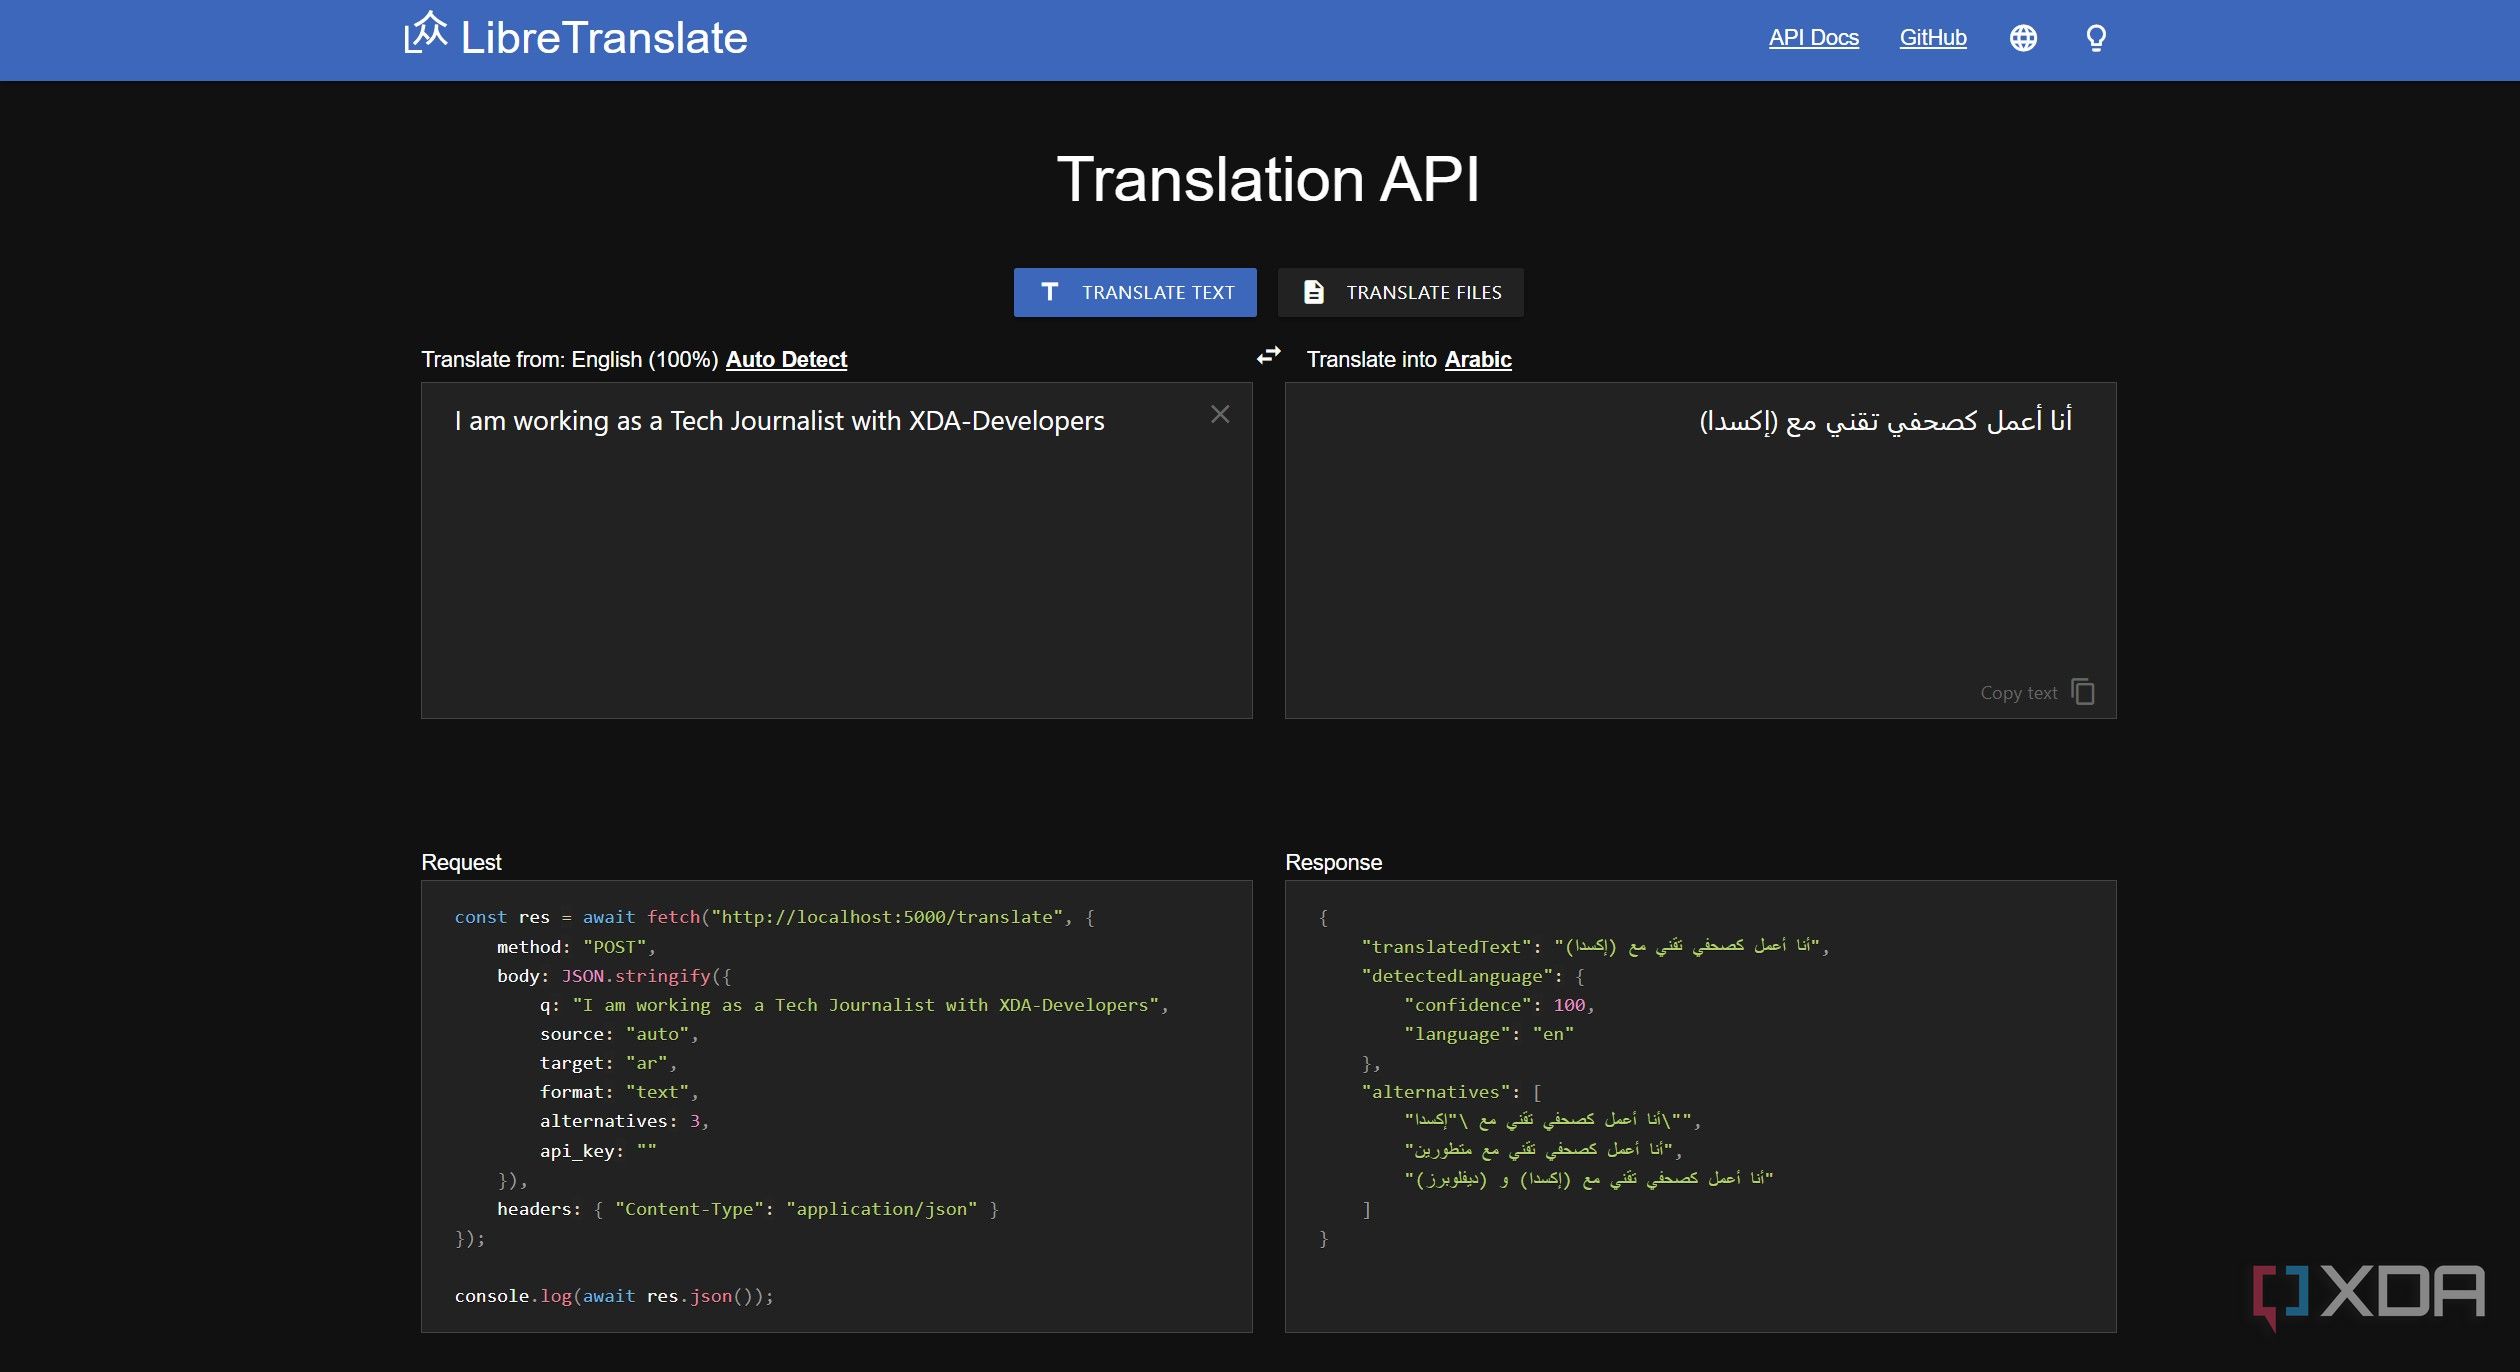Open the API Docs link
2520x1372 pixels.
[1813, 38]
